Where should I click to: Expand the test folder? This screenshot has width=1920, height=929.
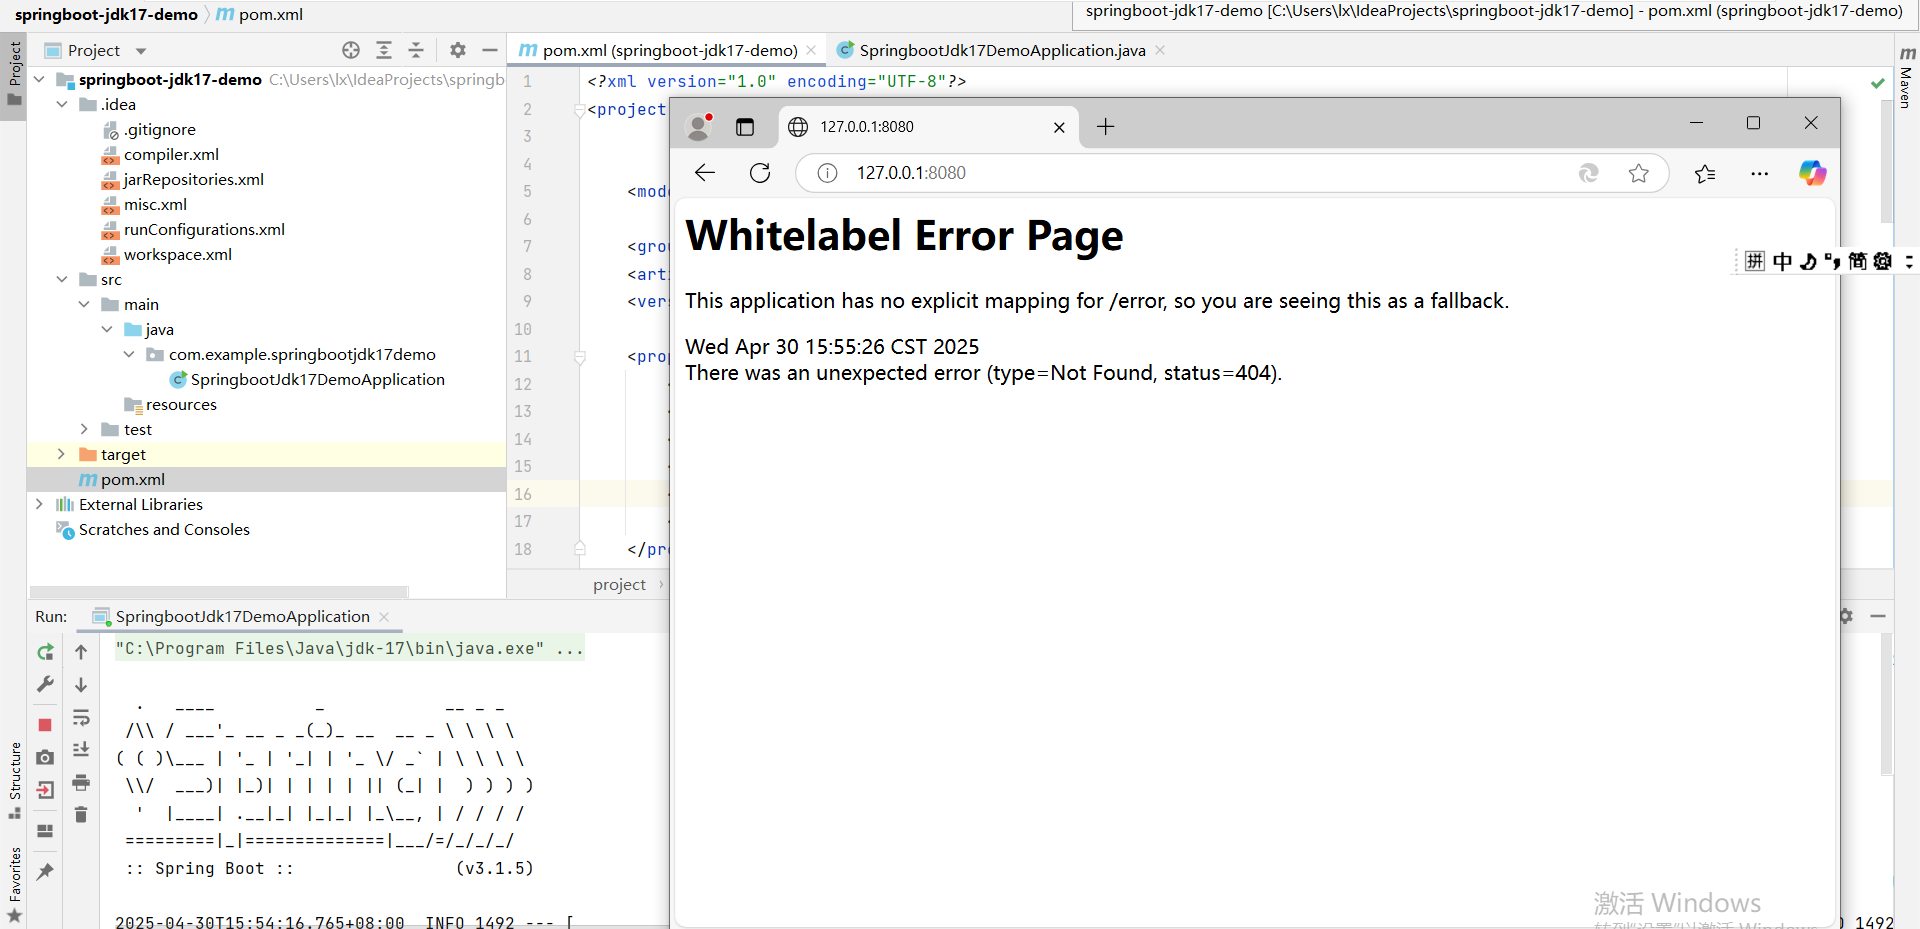(84, 429)
